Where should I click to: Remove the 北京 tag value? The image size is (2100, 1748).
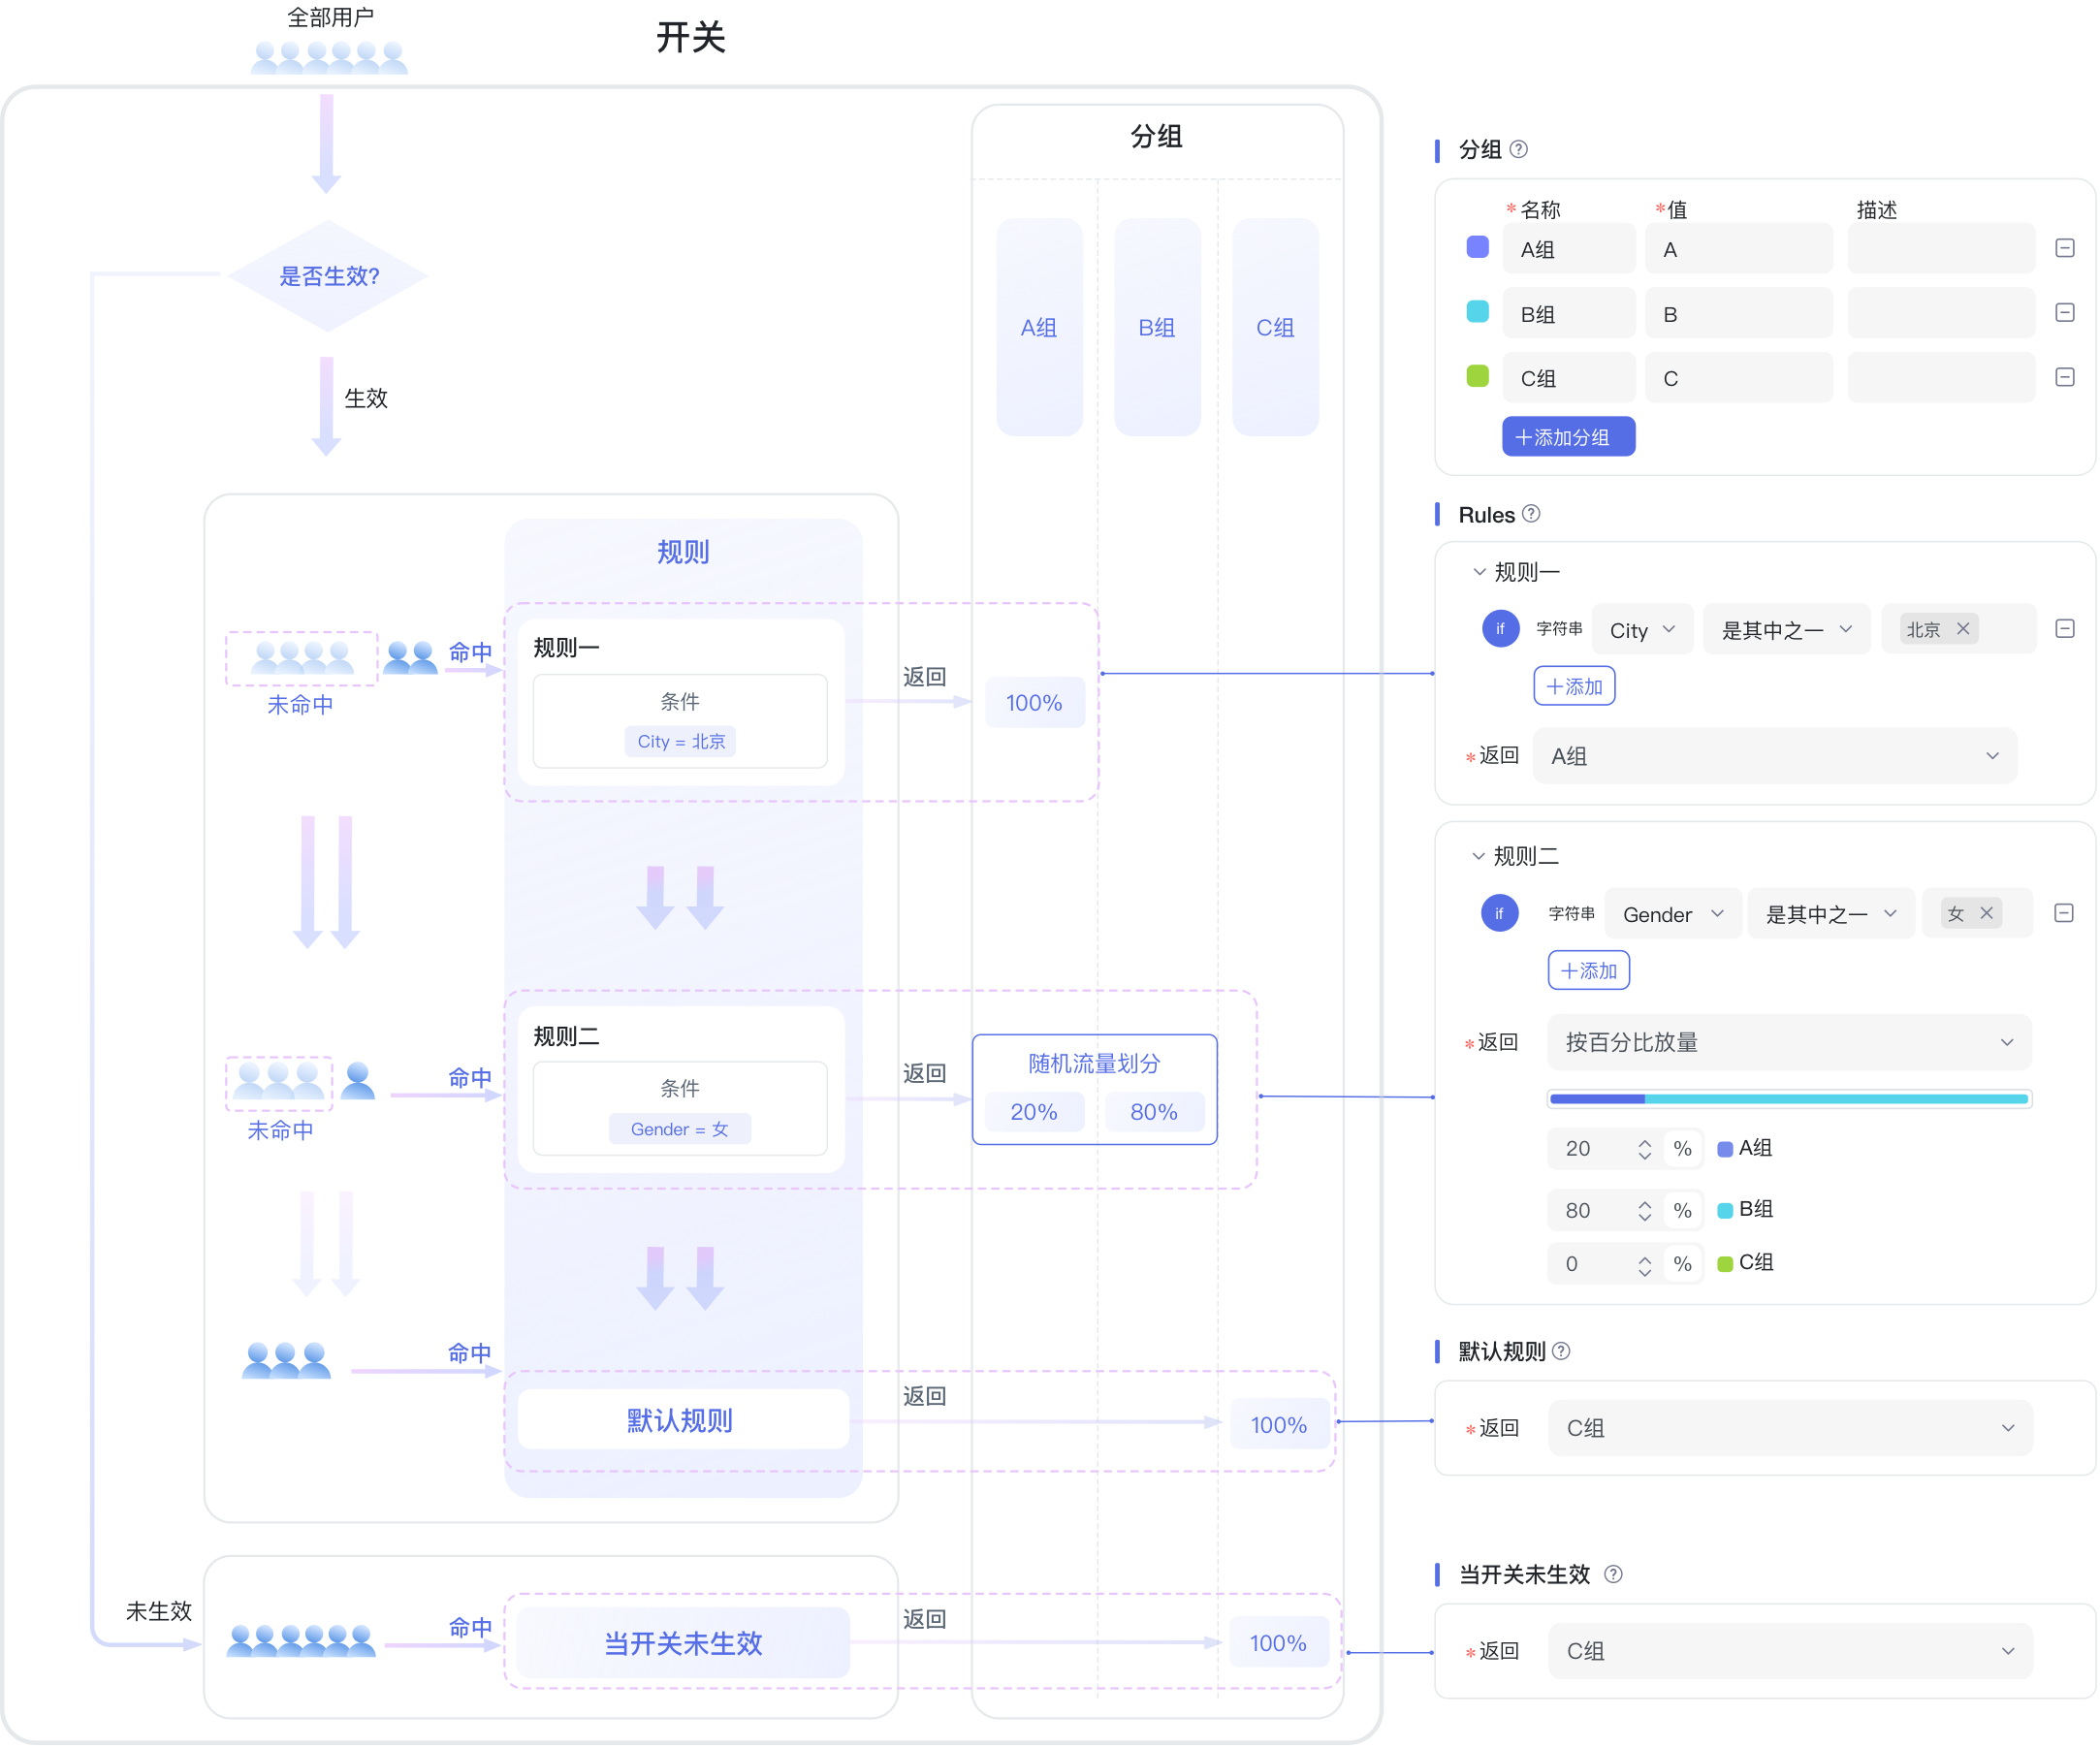1963,629
